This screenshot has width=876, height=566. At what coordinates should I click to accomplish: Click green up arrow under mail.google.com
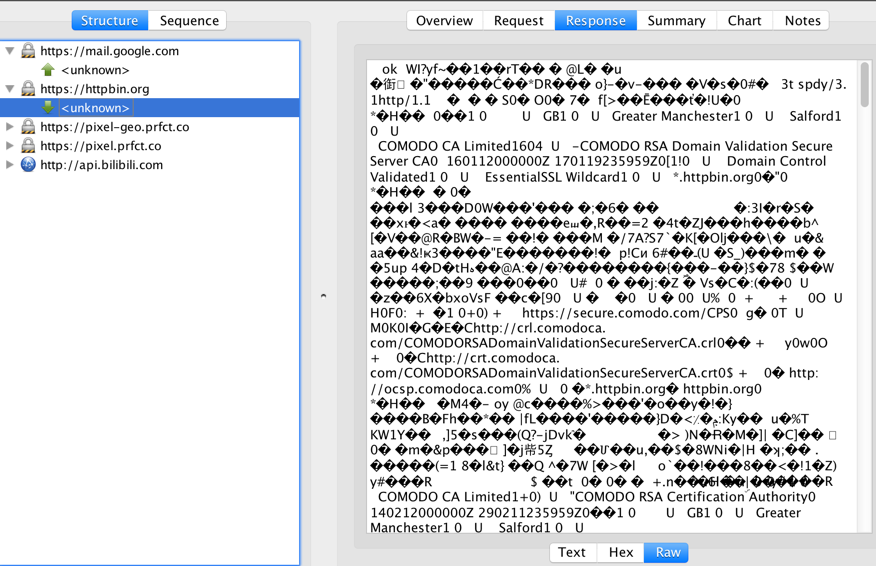click(47, 70)
